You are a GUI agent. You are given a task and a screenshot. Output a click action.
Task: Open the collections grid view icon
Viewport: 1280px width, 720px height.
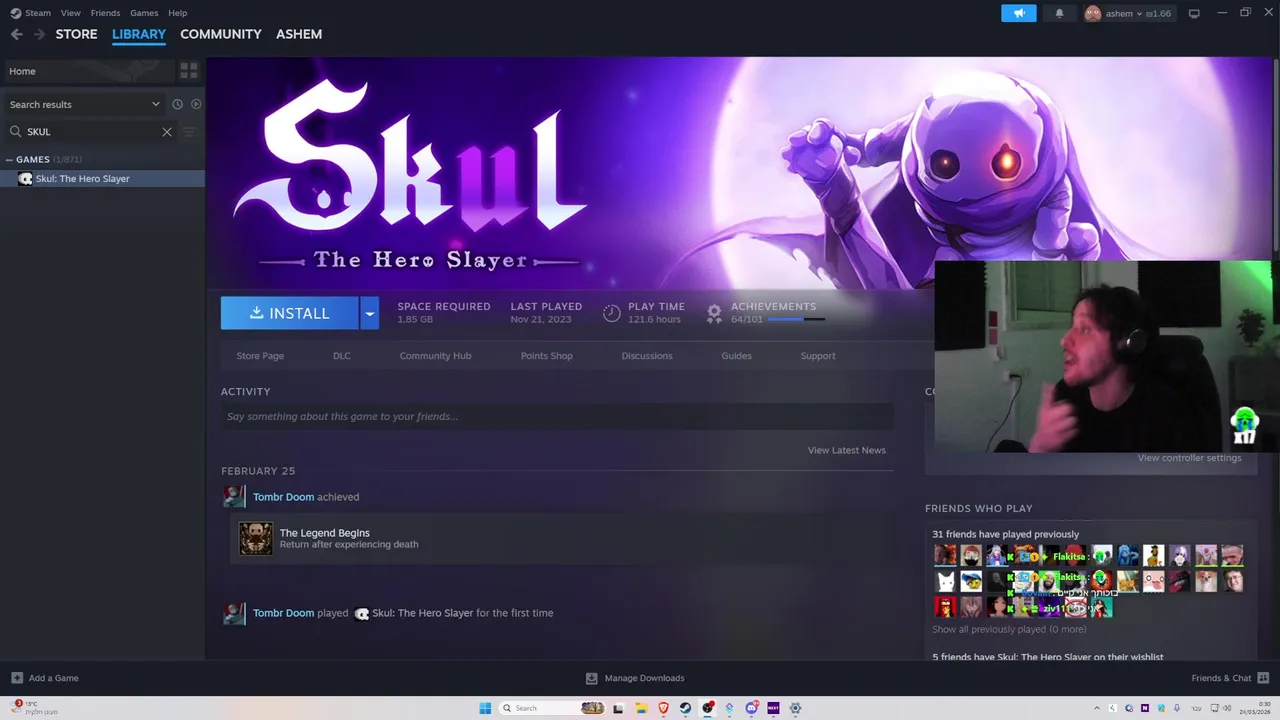coord(189,71)
